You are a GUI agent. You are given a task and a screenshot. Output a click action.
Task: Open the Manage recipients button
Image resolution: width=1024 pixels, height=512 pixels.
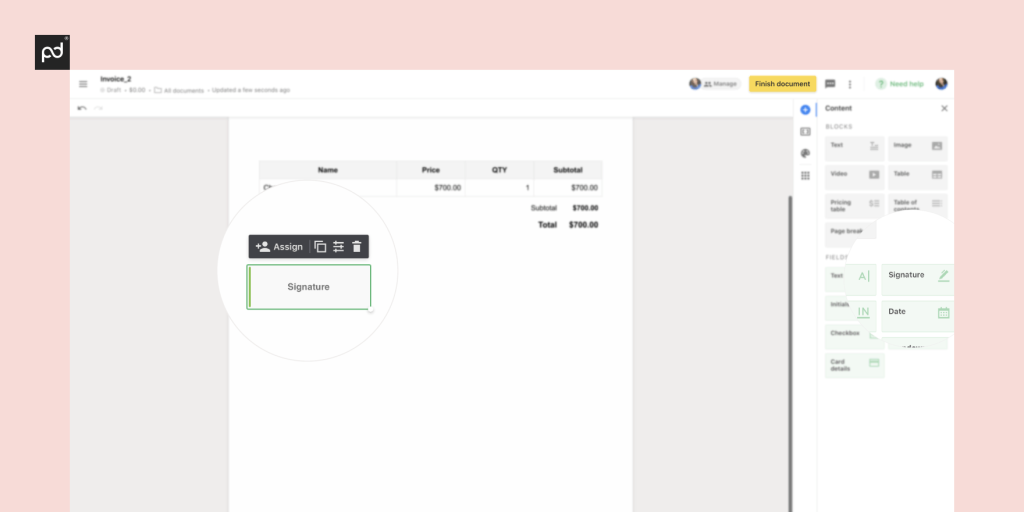click(x=715, y=84)
